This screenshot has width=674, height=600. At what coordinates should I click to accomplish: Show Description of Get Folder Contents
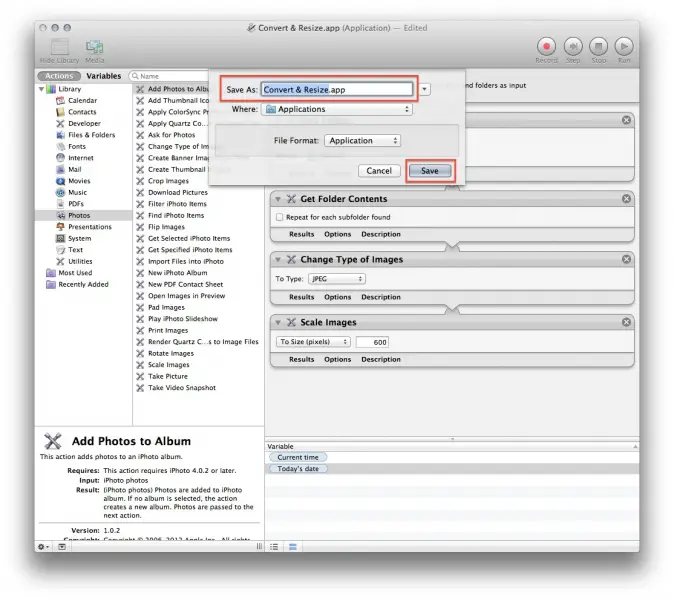pos(381,234)
